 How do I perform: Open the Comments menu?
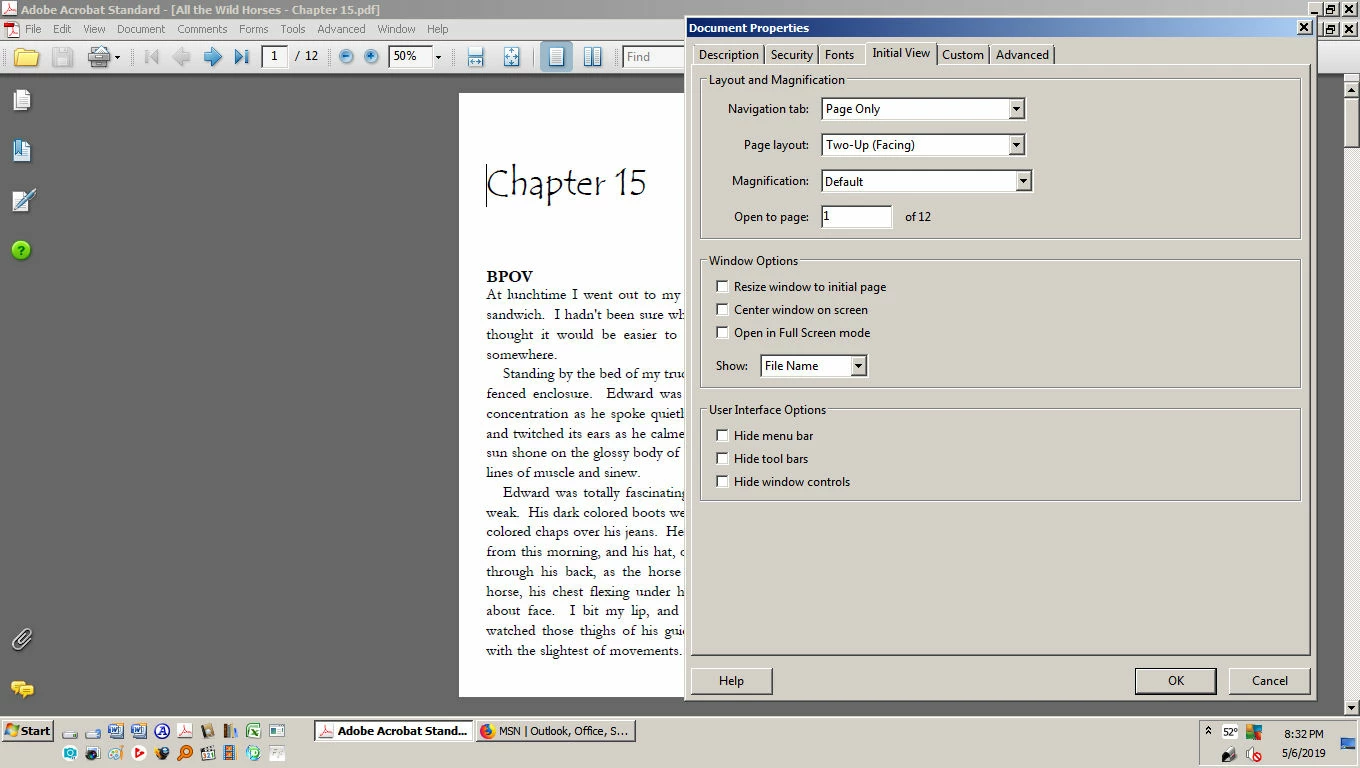(x=202, y=29)
